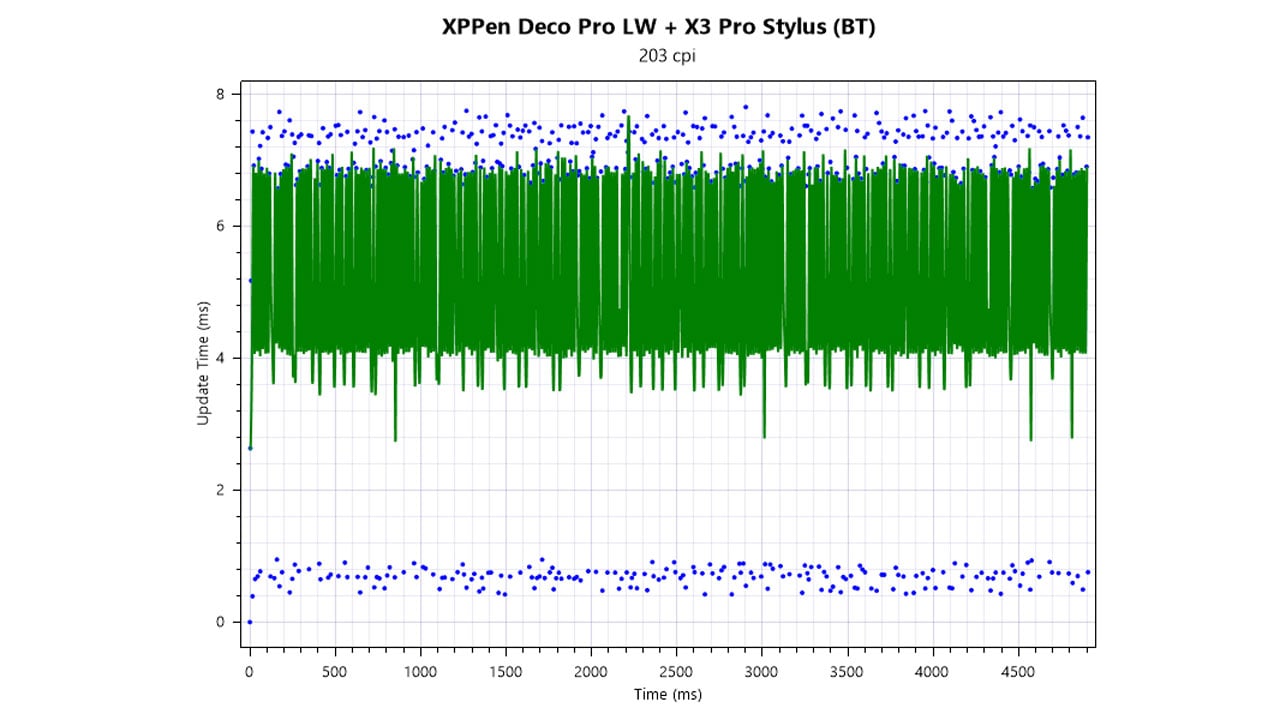
Task: Click the y-axis tick label 2
Action: coord(221,490)
